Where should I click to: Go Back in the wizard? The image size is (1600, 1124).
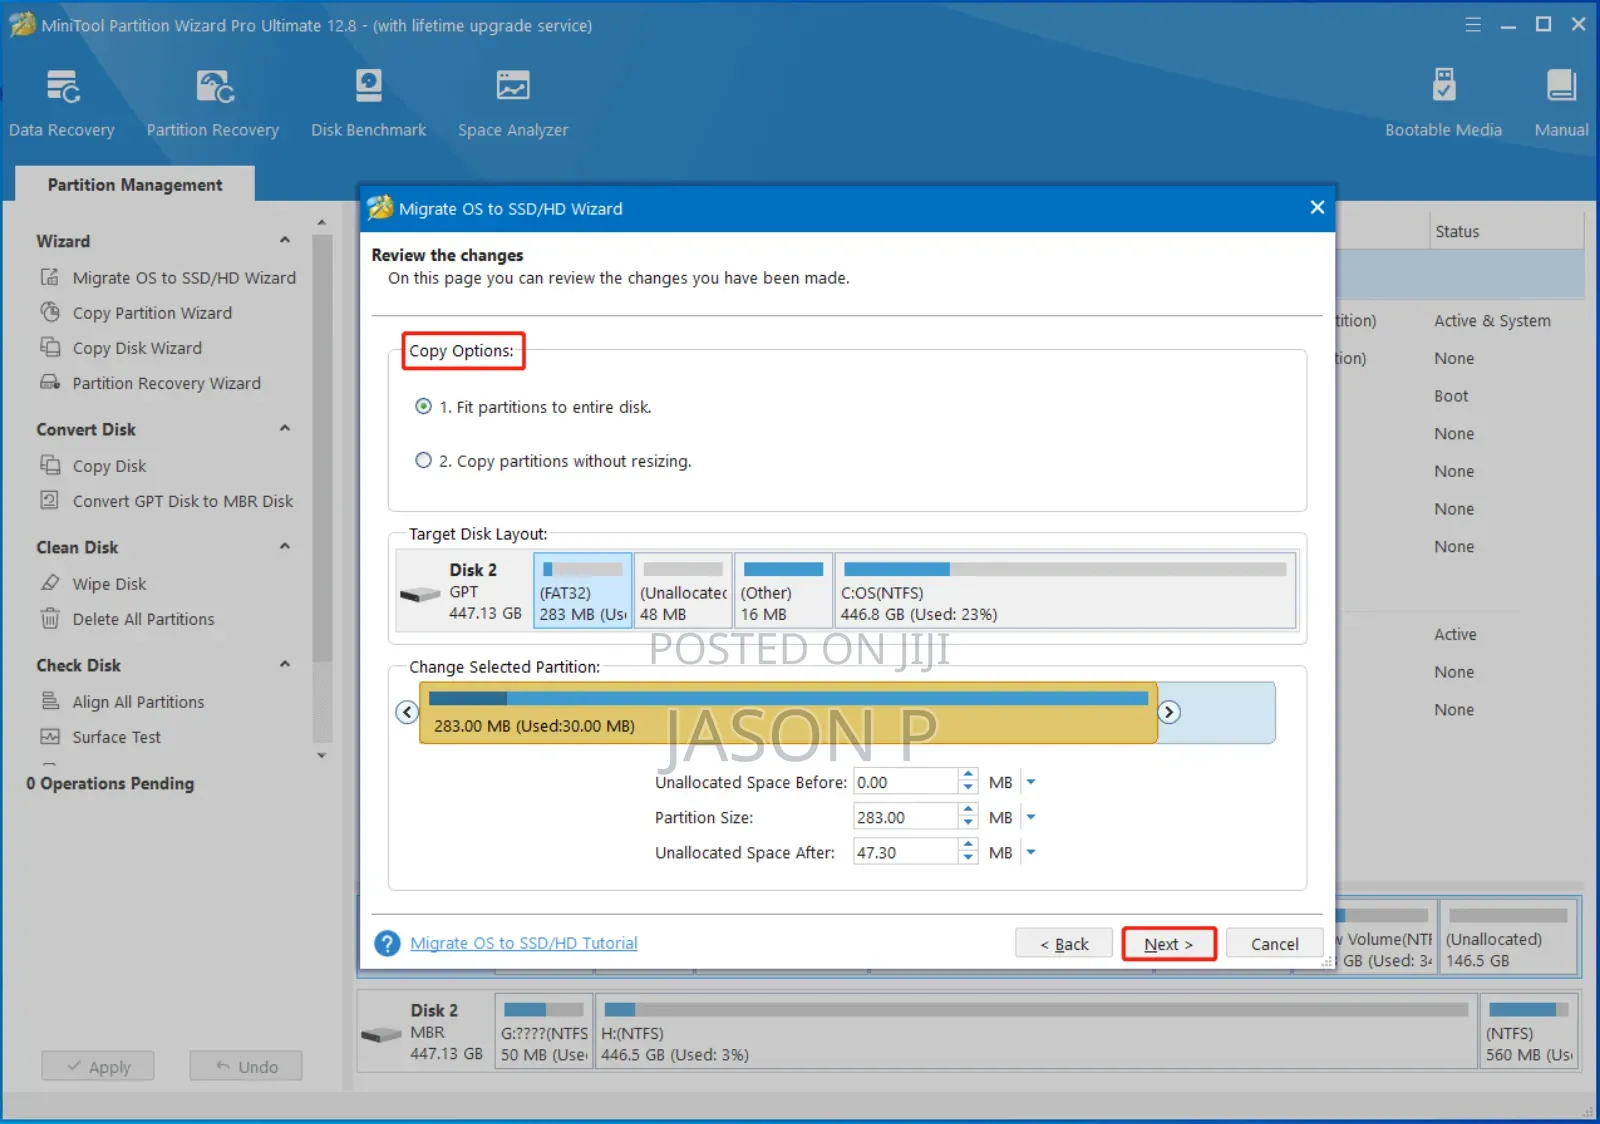click(x=1064, y=944)
